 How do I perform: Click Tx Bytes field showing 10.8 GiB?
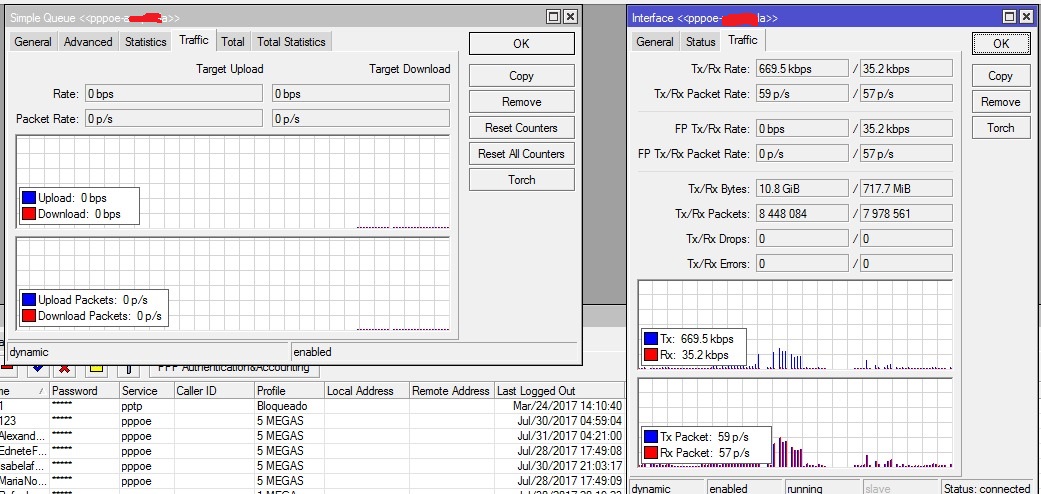tap(802, 189)
